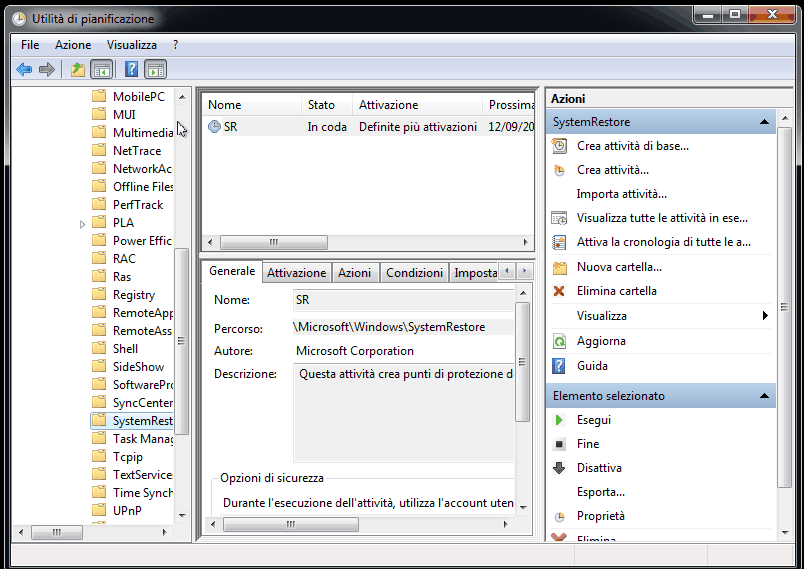Image resolution: width=804 pixels, height=569 pixels.
Task: Click the Esegui green play icon
Action: [559, 420]
